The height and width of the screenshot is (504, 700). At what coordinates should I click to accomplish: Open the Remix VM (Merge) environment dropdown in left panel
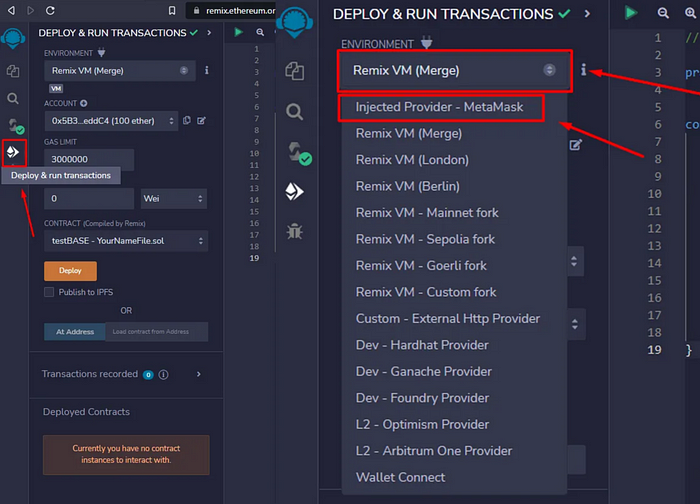tap(120, 71)
